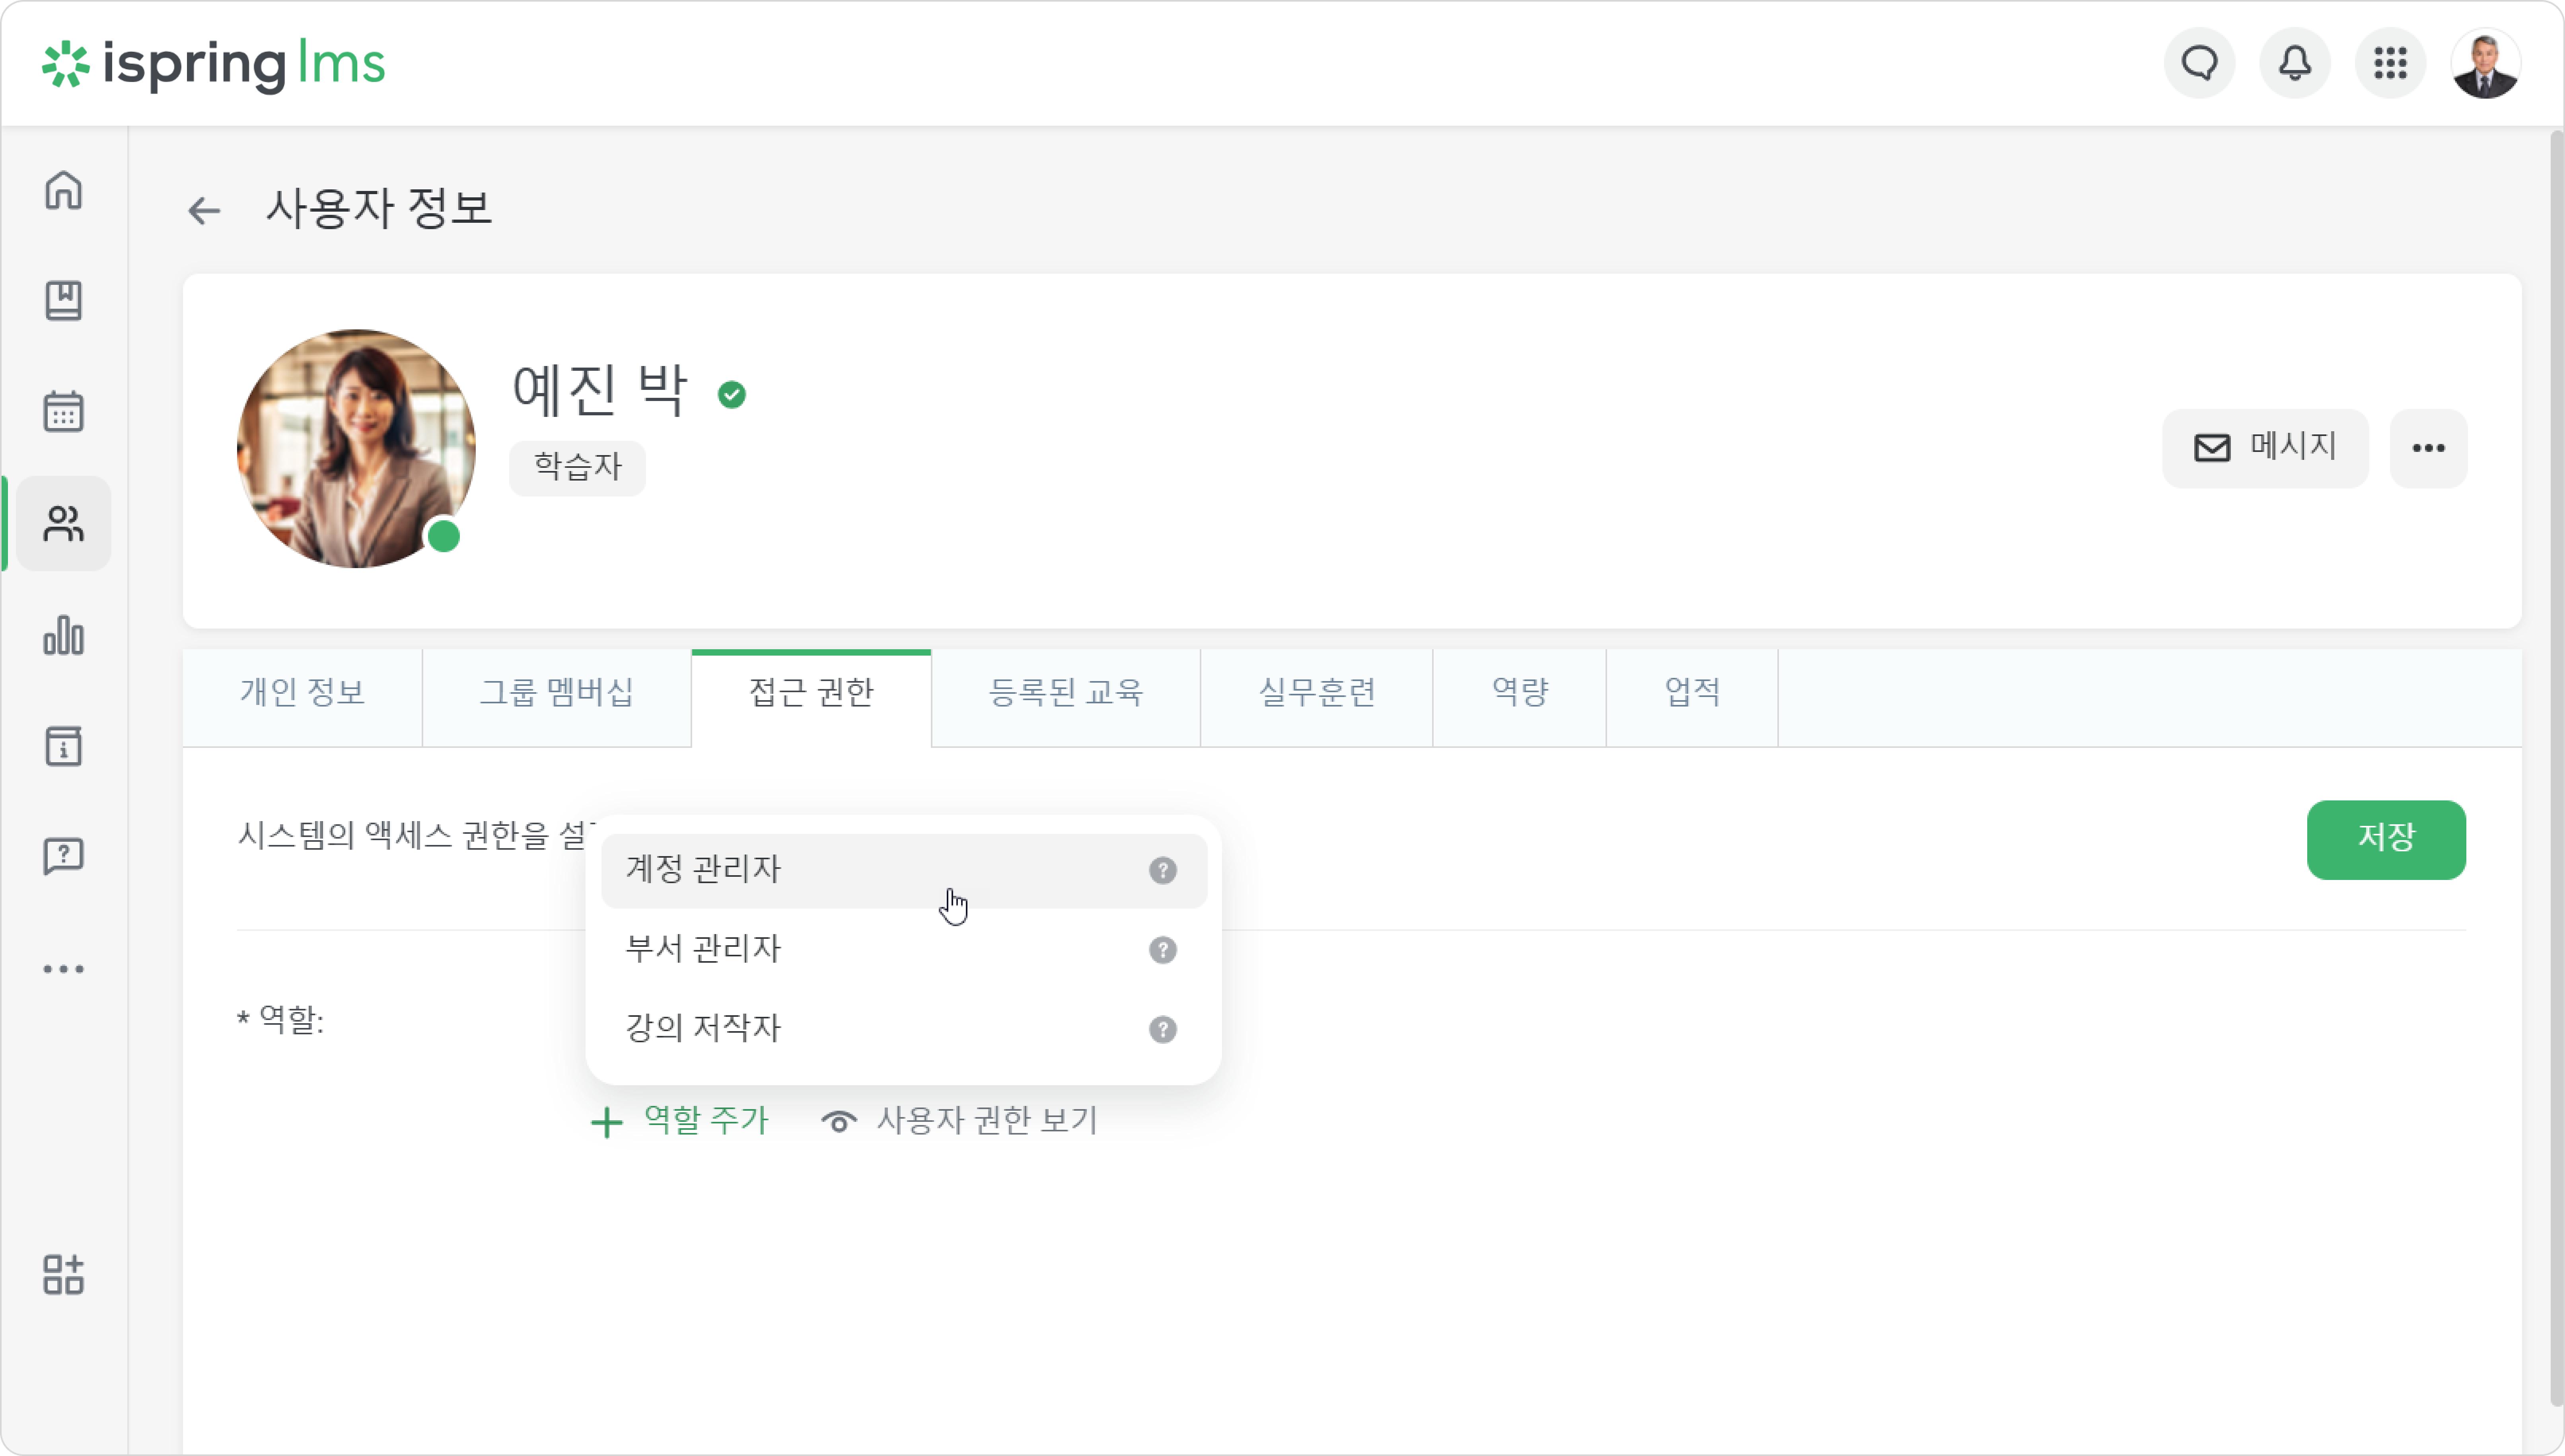
Task: Open the reports bar chart icon
Action: [63, 634]
